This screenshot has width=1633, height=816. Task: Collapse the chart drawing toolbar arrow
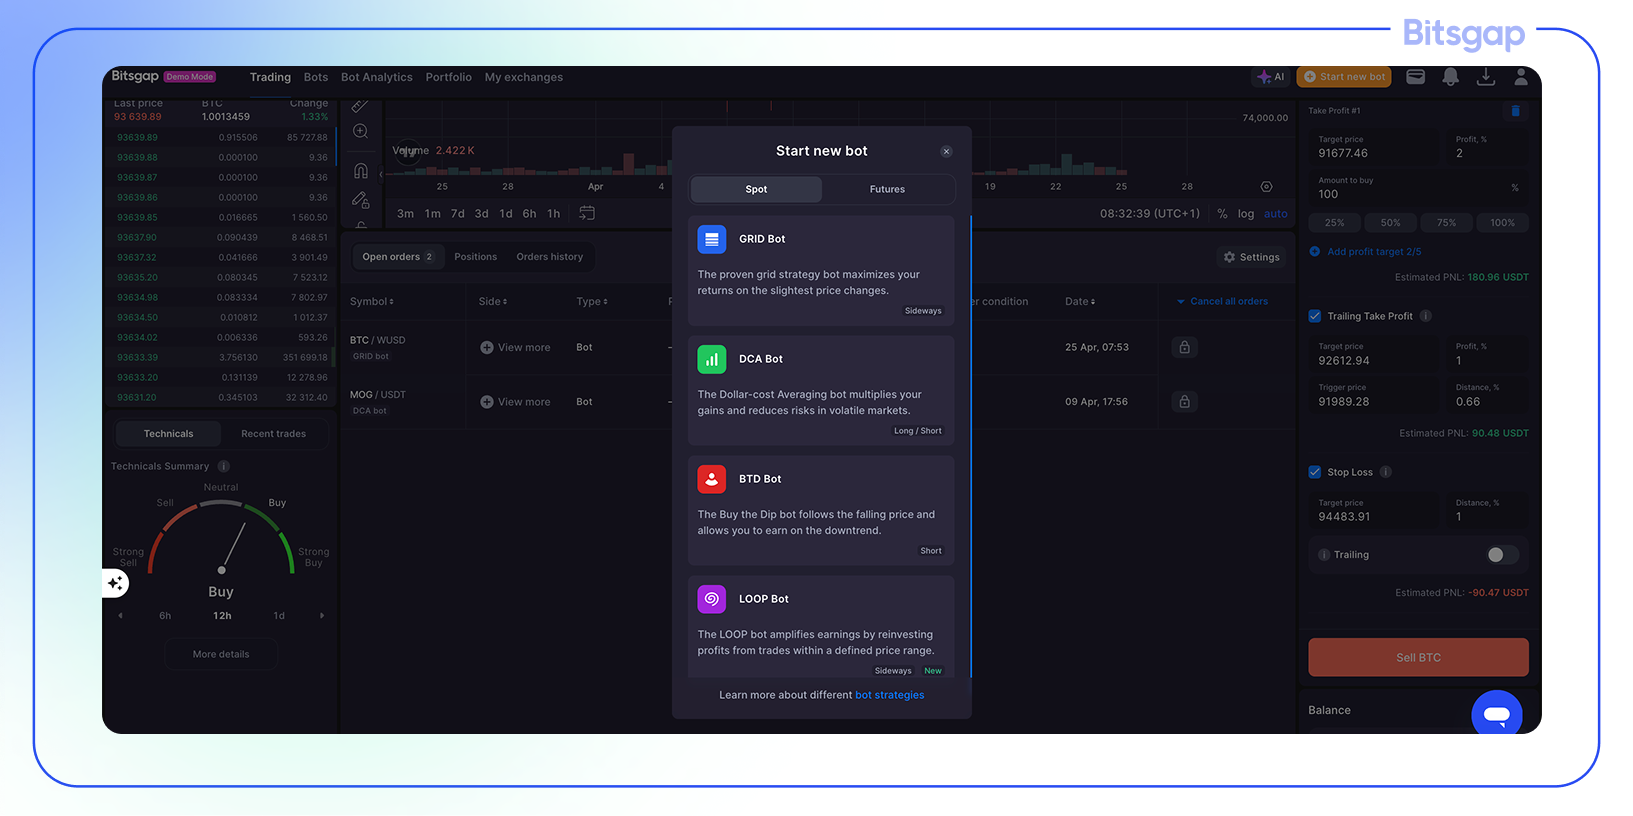tap(381, 175)
